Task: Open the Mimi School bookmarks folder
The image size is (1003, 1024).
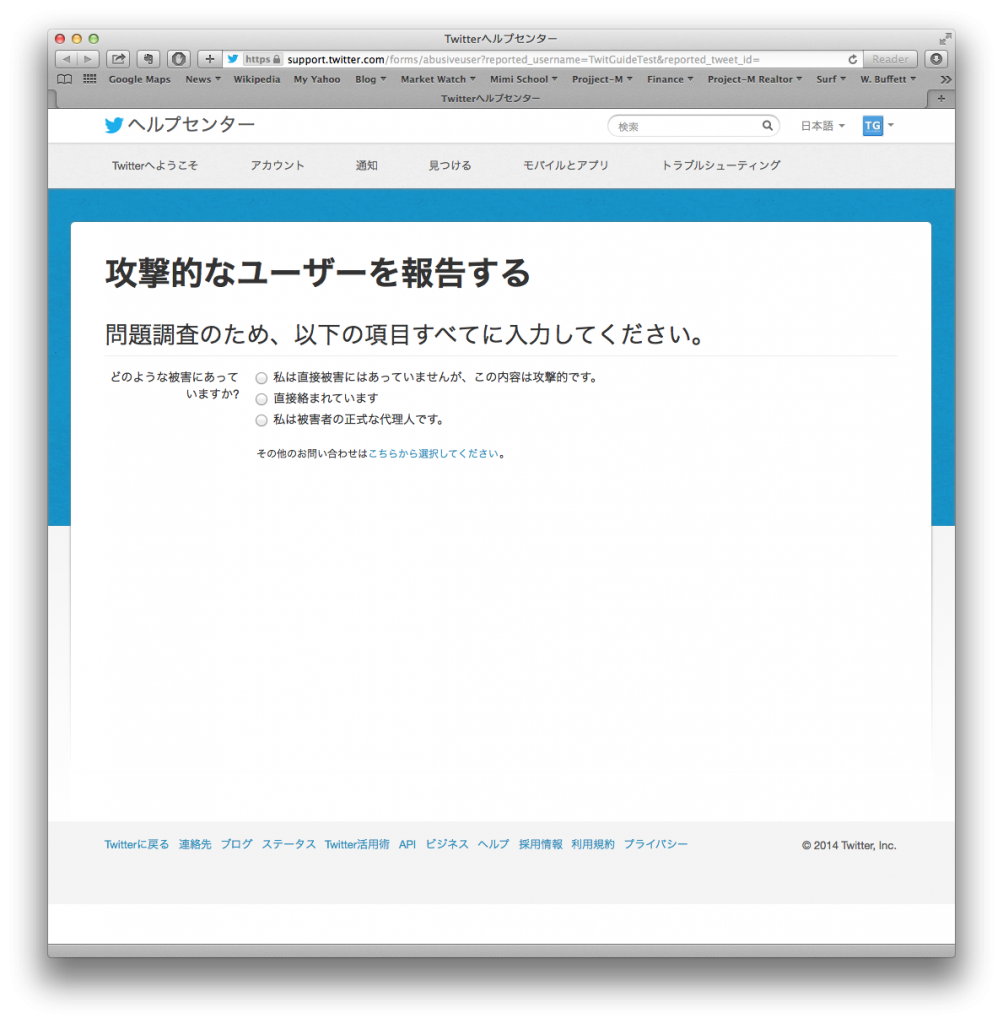Action: tap(524, 79)
